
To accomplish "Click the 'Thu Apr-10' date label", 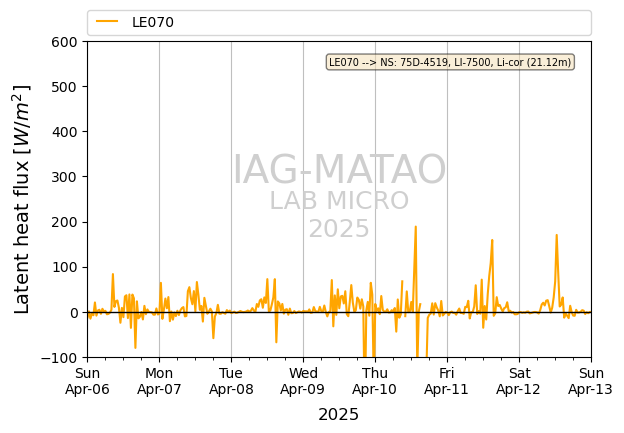I will tap(374, 381).
